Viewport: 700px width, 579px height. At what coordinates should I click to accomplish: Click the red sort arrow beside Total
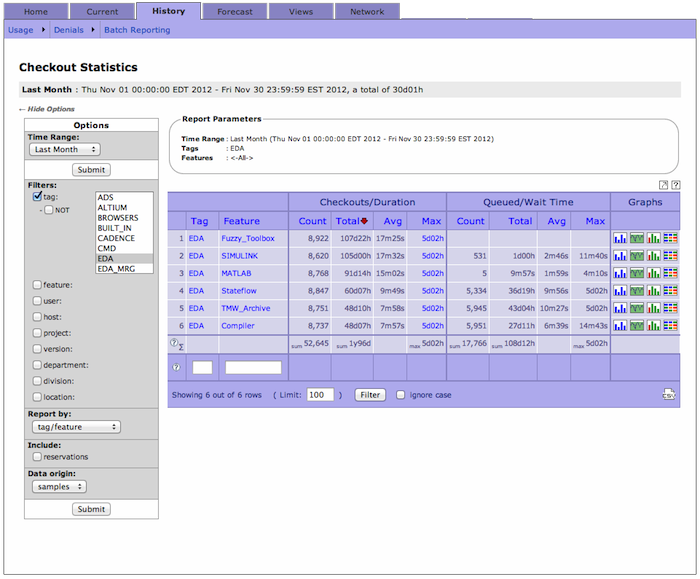coord(365,221)
